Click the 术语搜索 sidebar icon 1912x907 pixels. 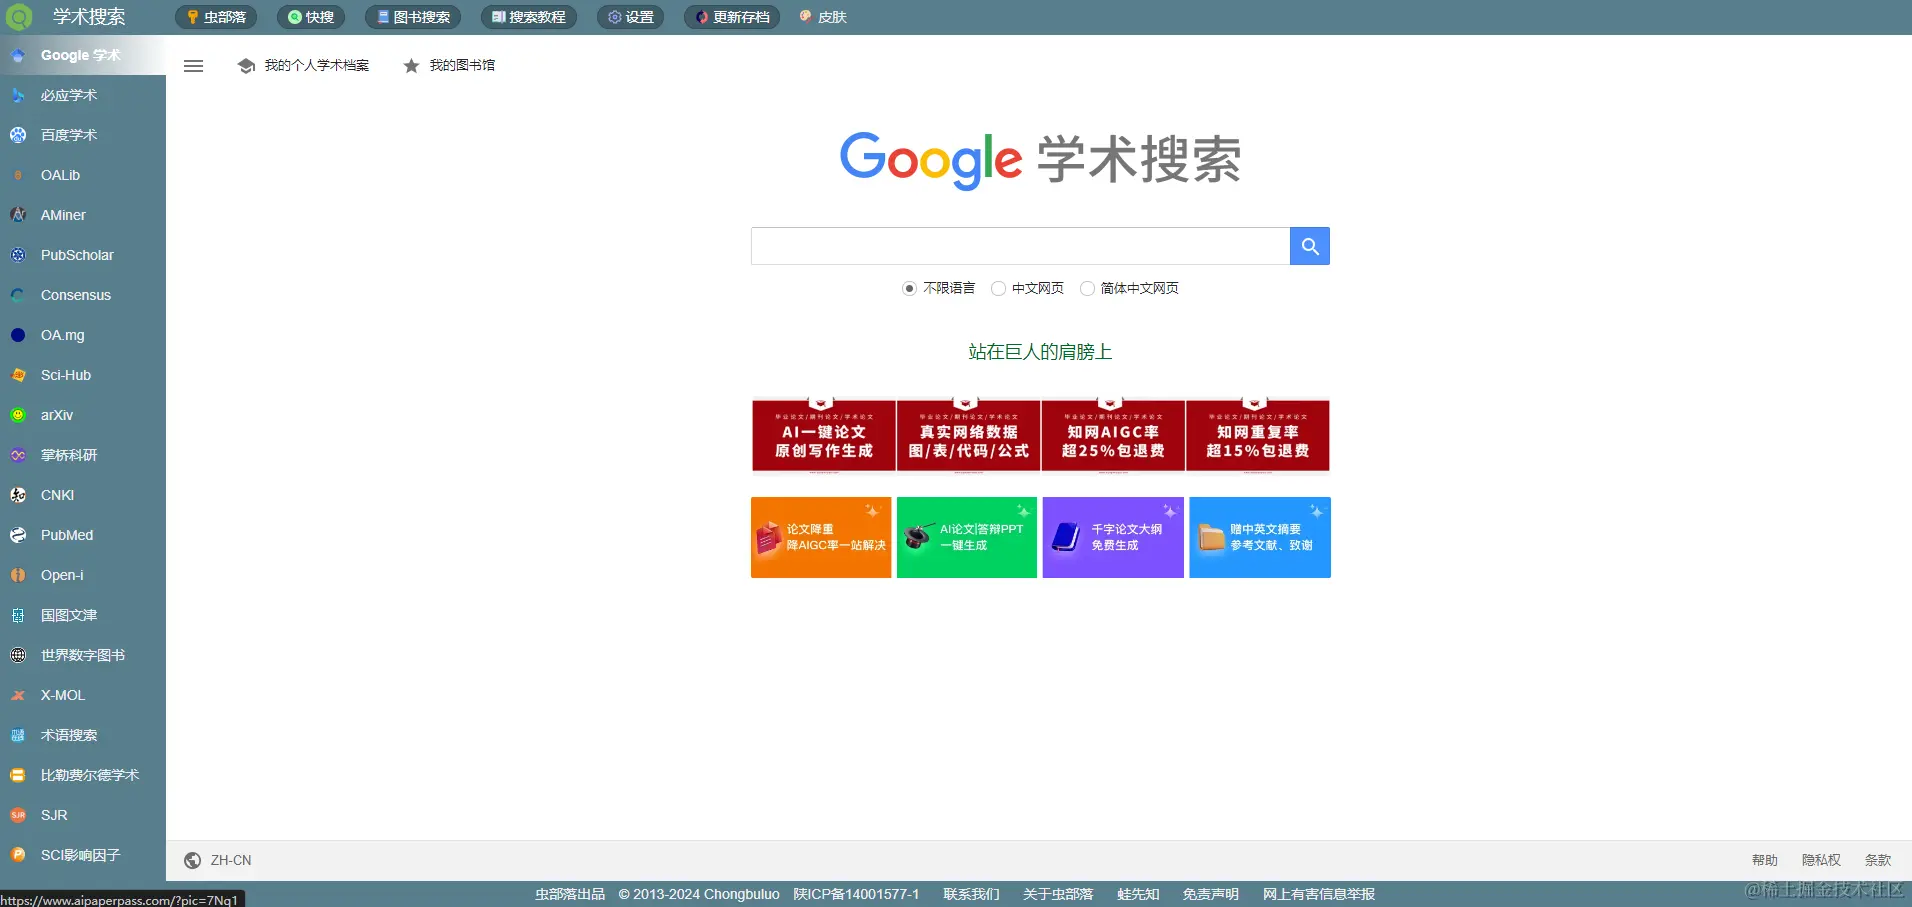click(18, 735)
